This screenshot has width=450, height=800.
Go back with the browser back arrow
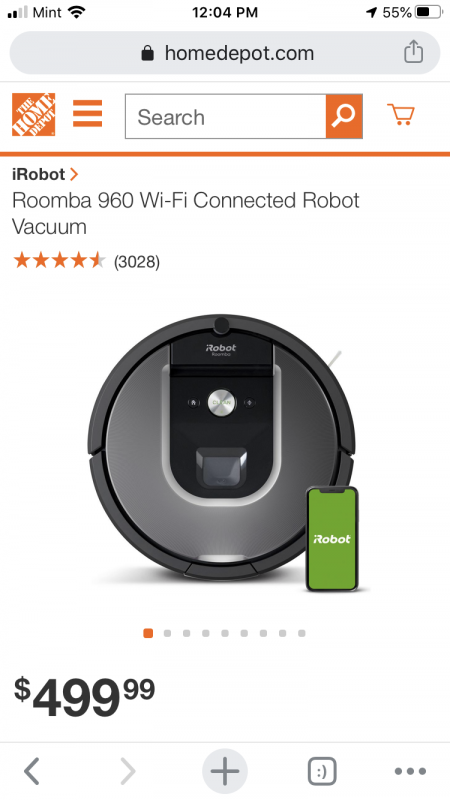pos(32,771)
